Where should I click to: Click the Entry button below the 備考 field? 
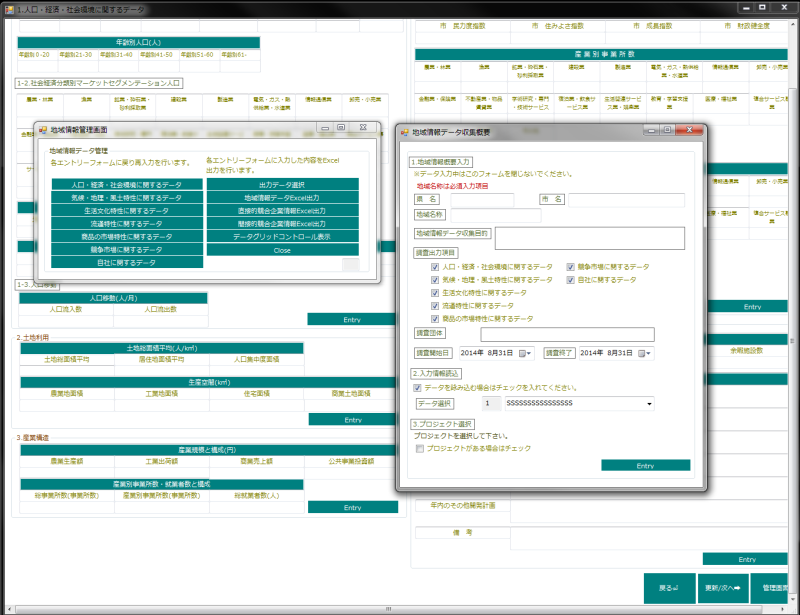coord(745,559)
